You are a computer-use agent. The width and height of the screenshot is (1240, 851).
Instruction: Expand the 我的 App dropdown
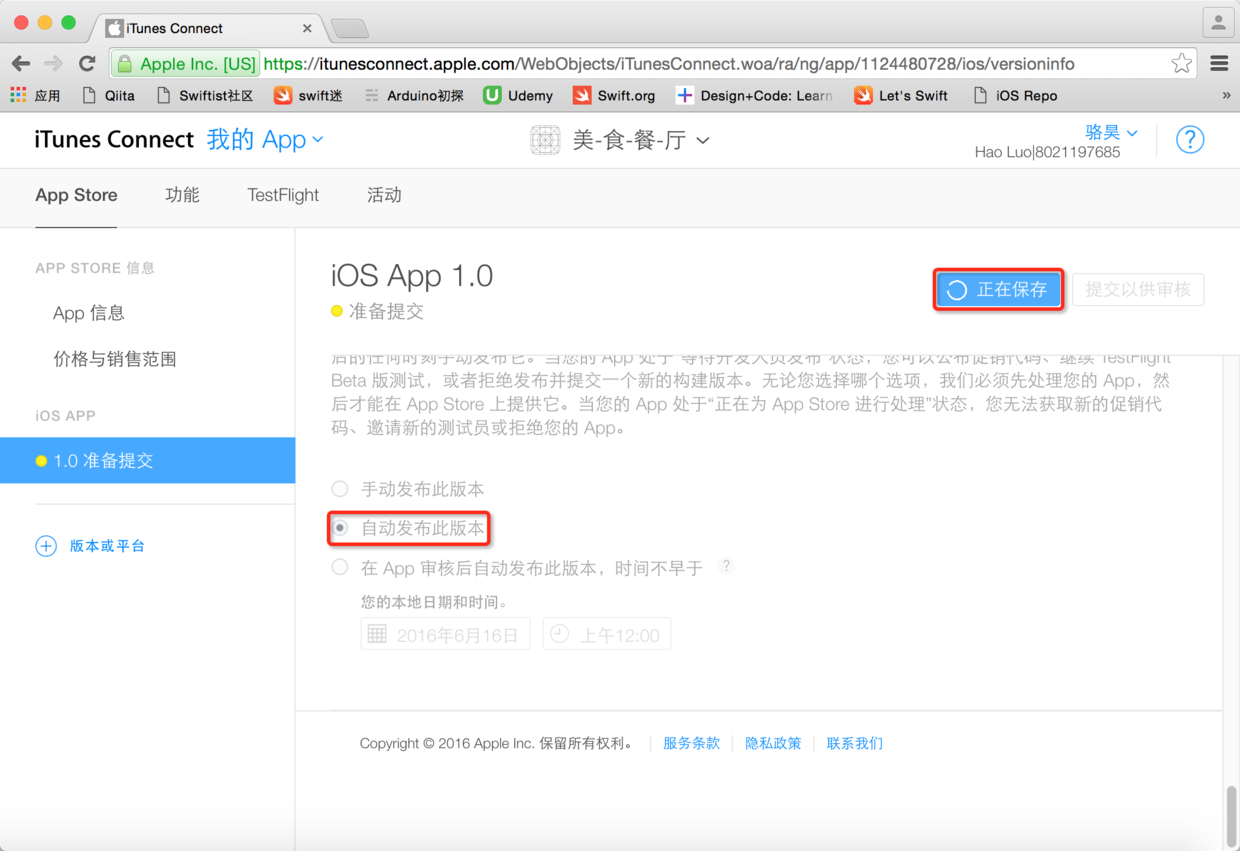click(x=265, y=139)
